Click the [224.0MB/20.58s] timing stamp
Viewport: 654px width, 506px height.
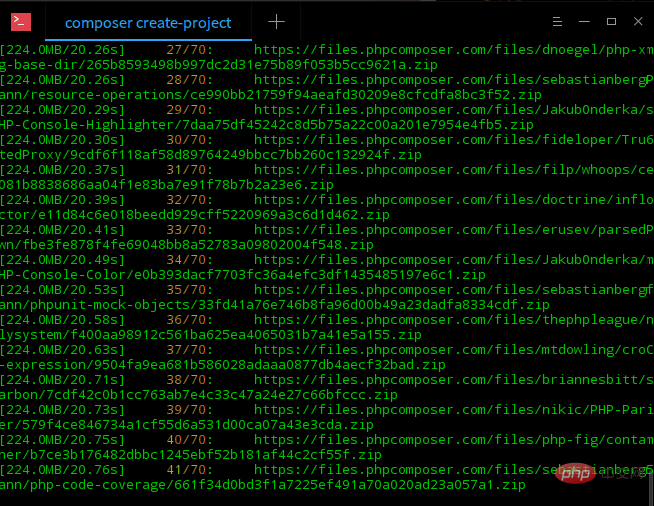[x=62, y=320]
